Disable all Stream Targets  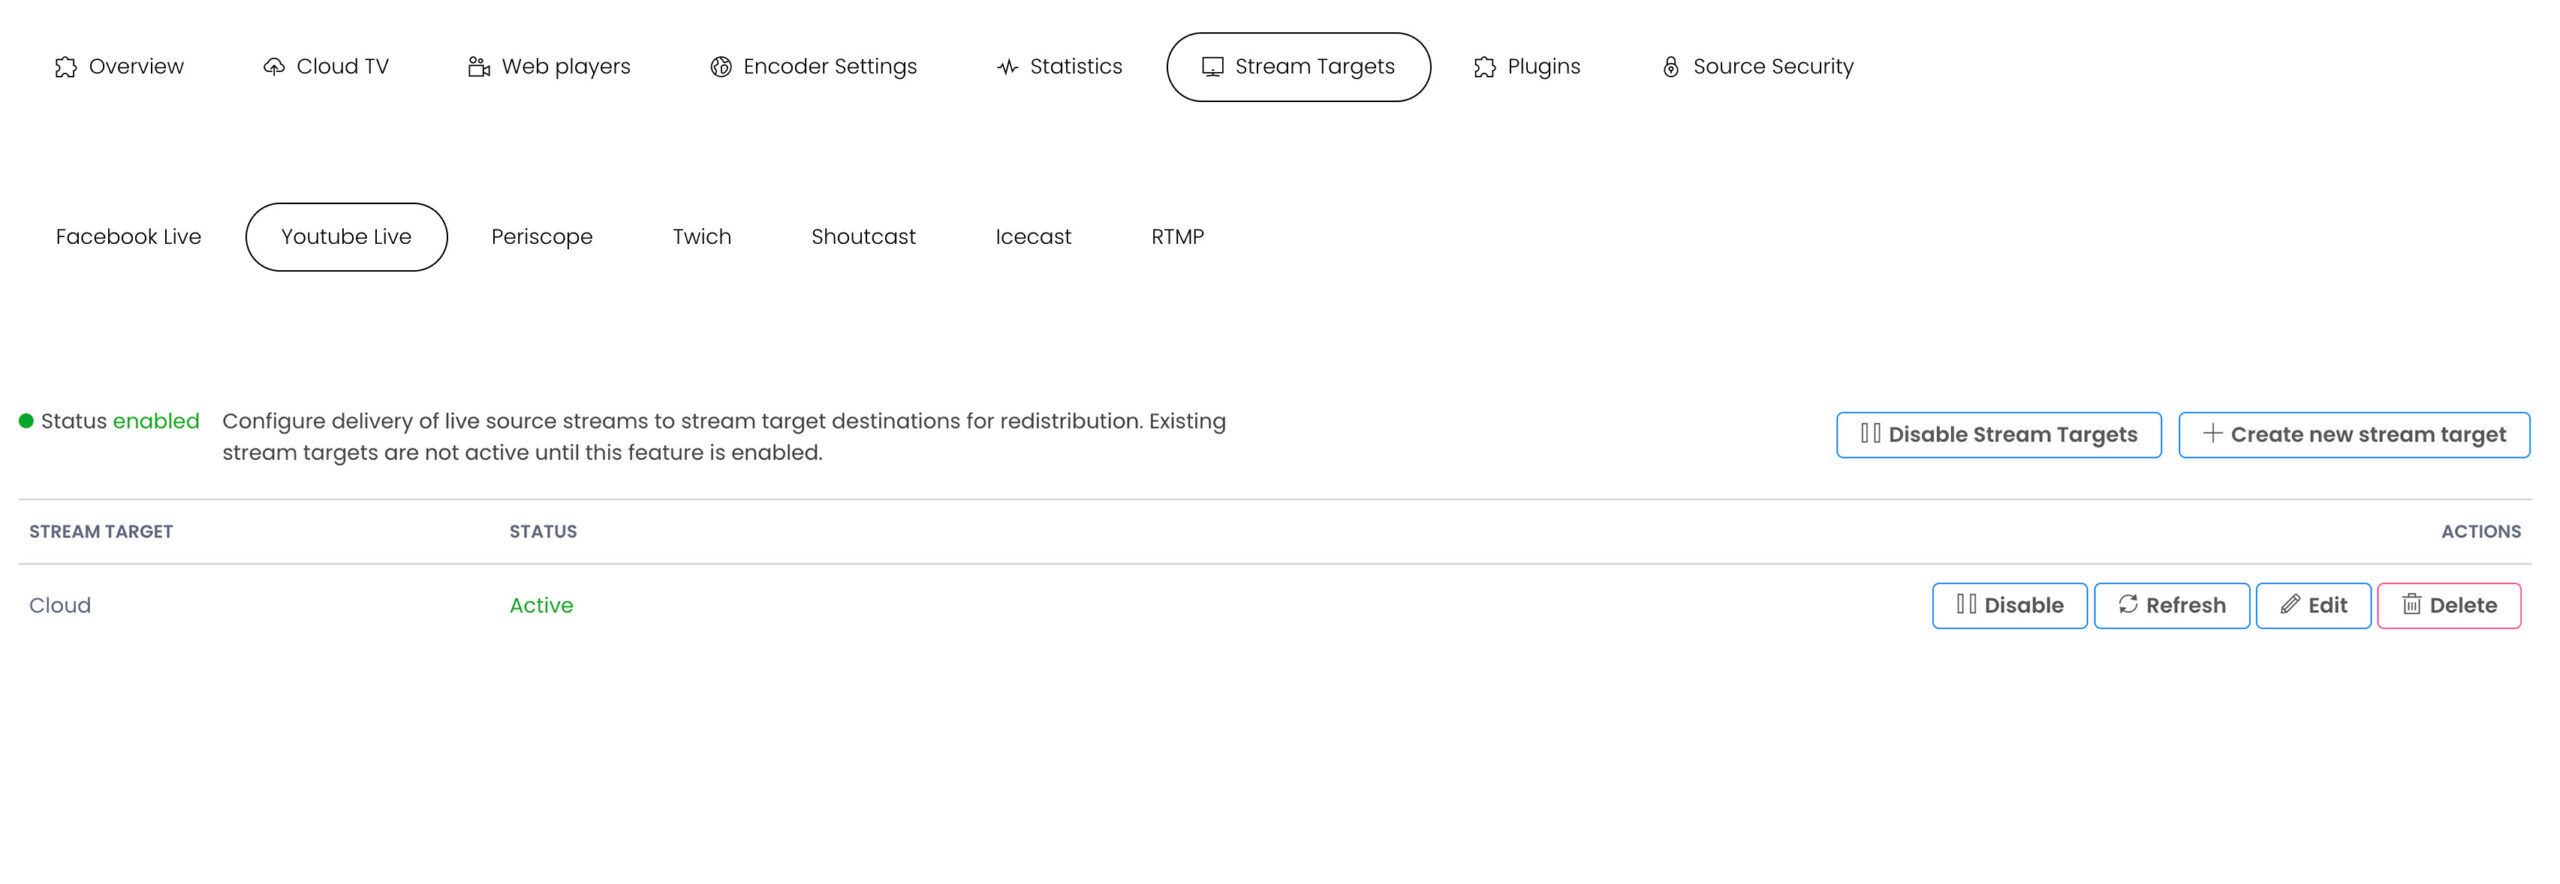(1998, 435)
